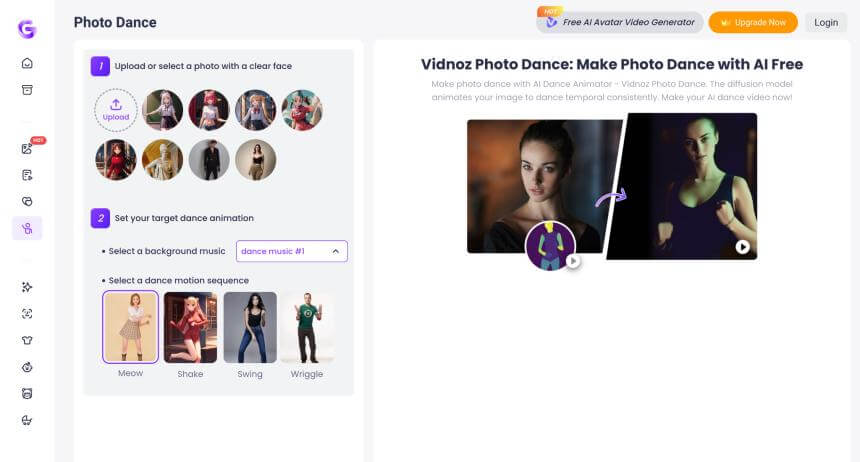Click "Select a dance motion sequence" label
This screenshot has width=860, height=462.
click(178, 280)
